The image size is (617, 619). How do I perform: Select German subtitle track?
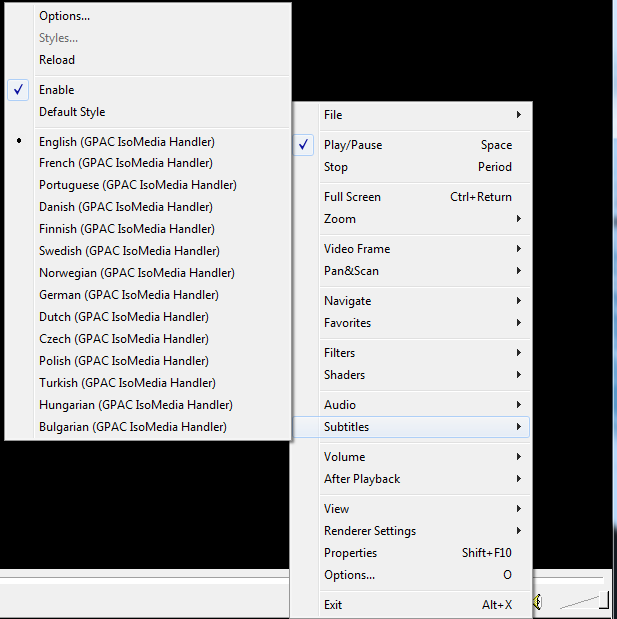(148, 295)
